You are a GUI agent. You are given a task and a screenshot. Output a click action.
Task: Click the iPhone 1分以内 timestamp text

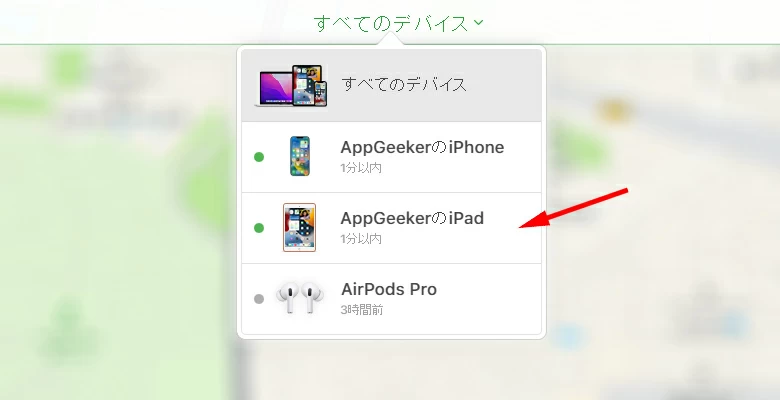361,168
